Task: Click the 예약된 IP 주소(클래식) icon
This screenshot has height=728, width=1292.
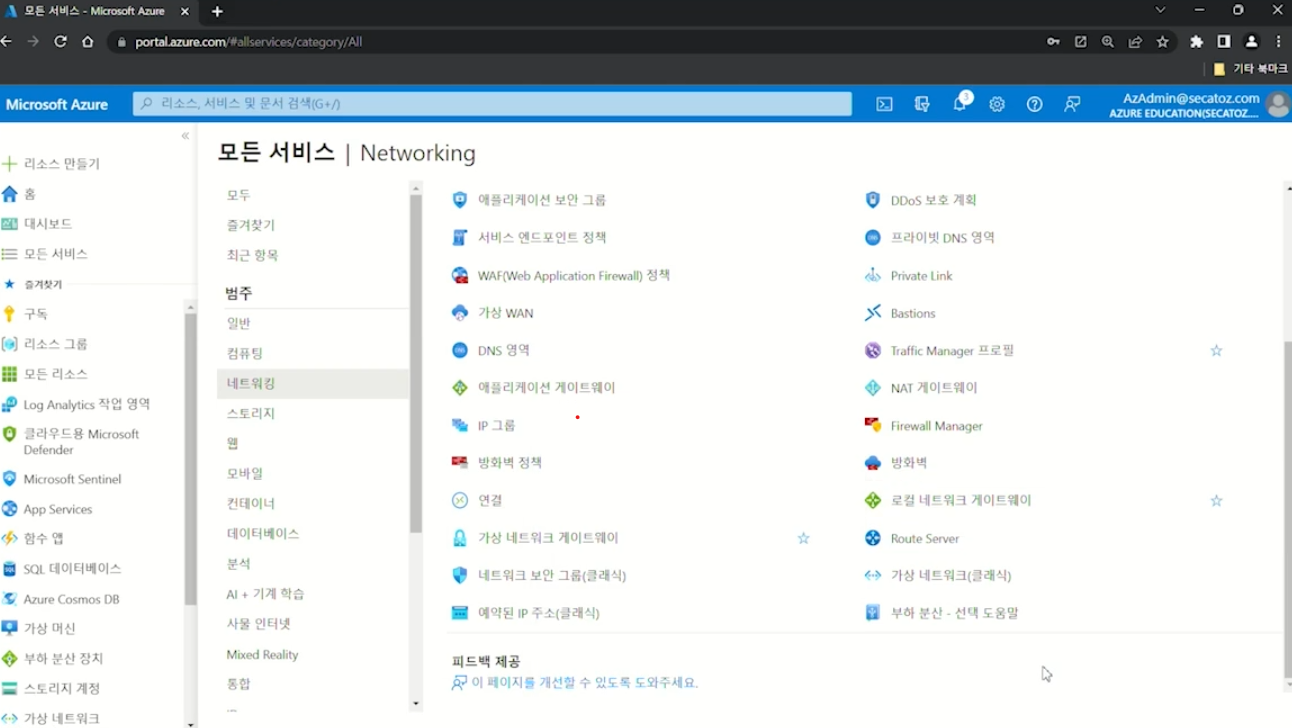Action: tap(460, 613)
